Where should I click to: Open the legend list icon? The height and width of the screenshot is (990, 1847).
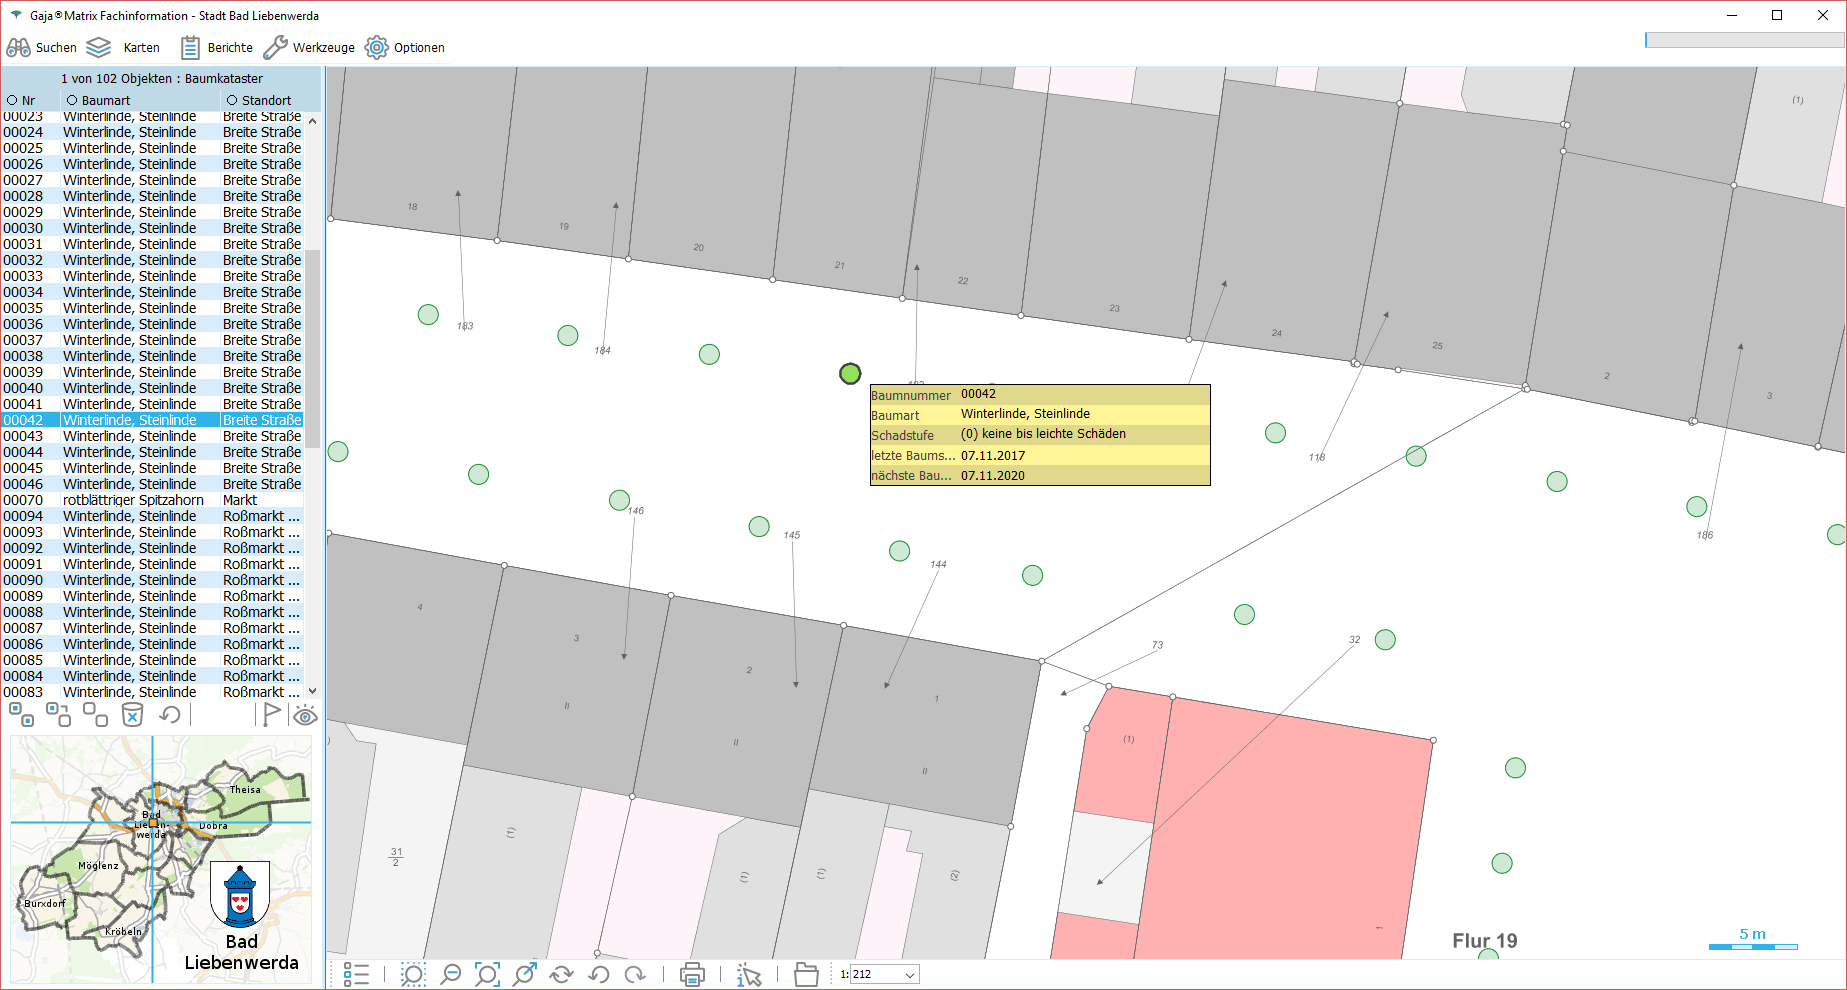[356, 974]
